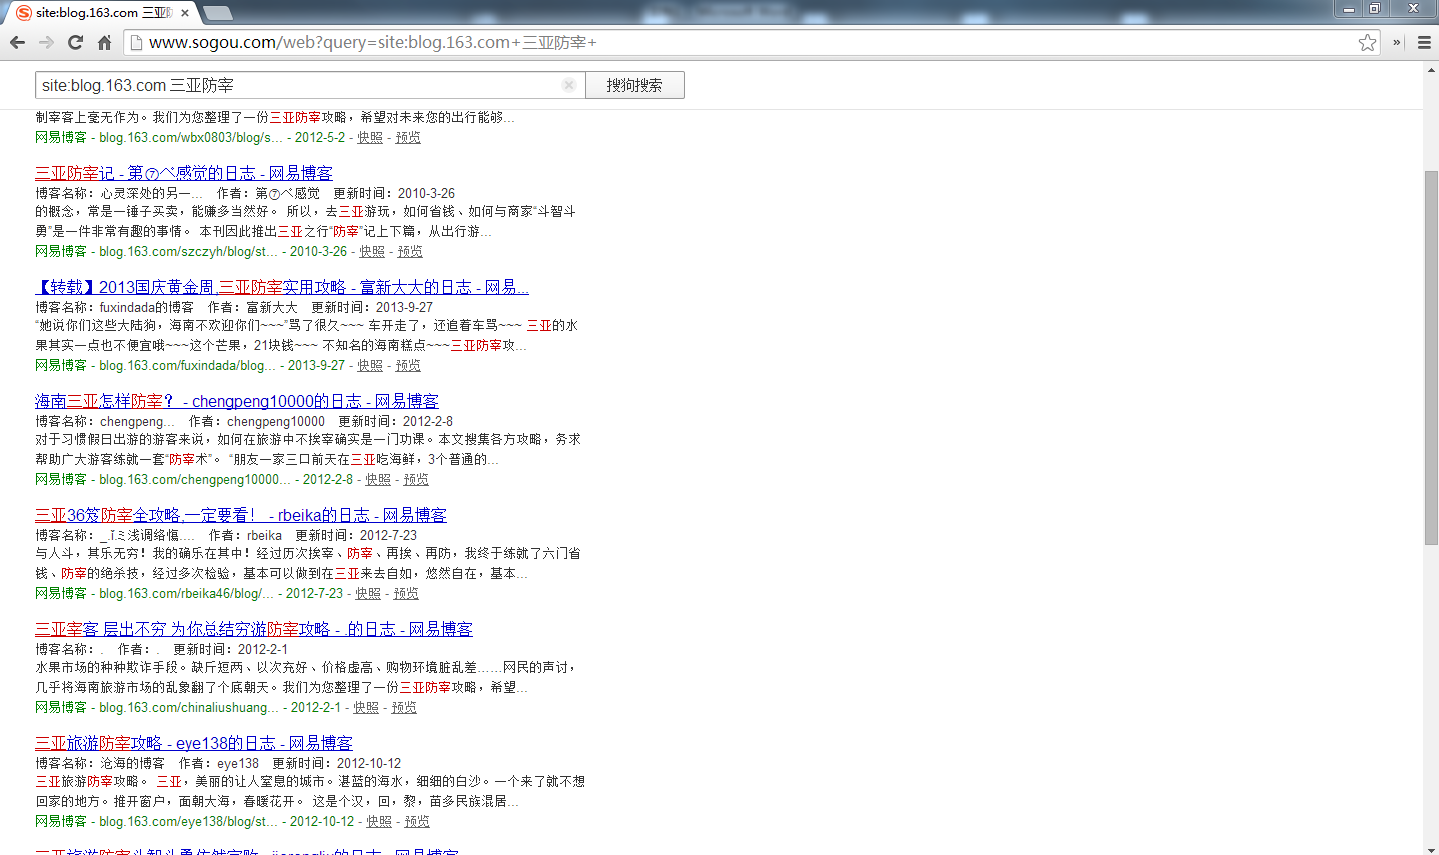The height and width of the screenshot is (855, 1439).
Task: Open 三亚36笈防宰全攻略 result
Action: tap(240, 515)
